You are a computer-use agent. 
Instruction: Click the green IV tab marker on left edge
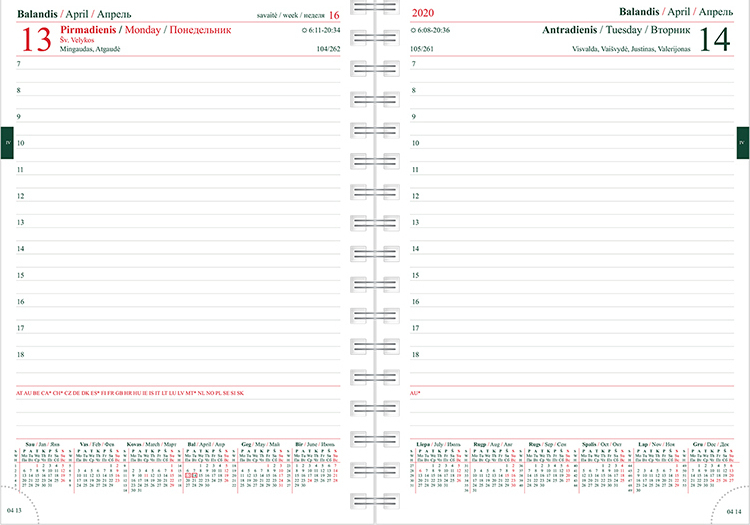point(7,142)
